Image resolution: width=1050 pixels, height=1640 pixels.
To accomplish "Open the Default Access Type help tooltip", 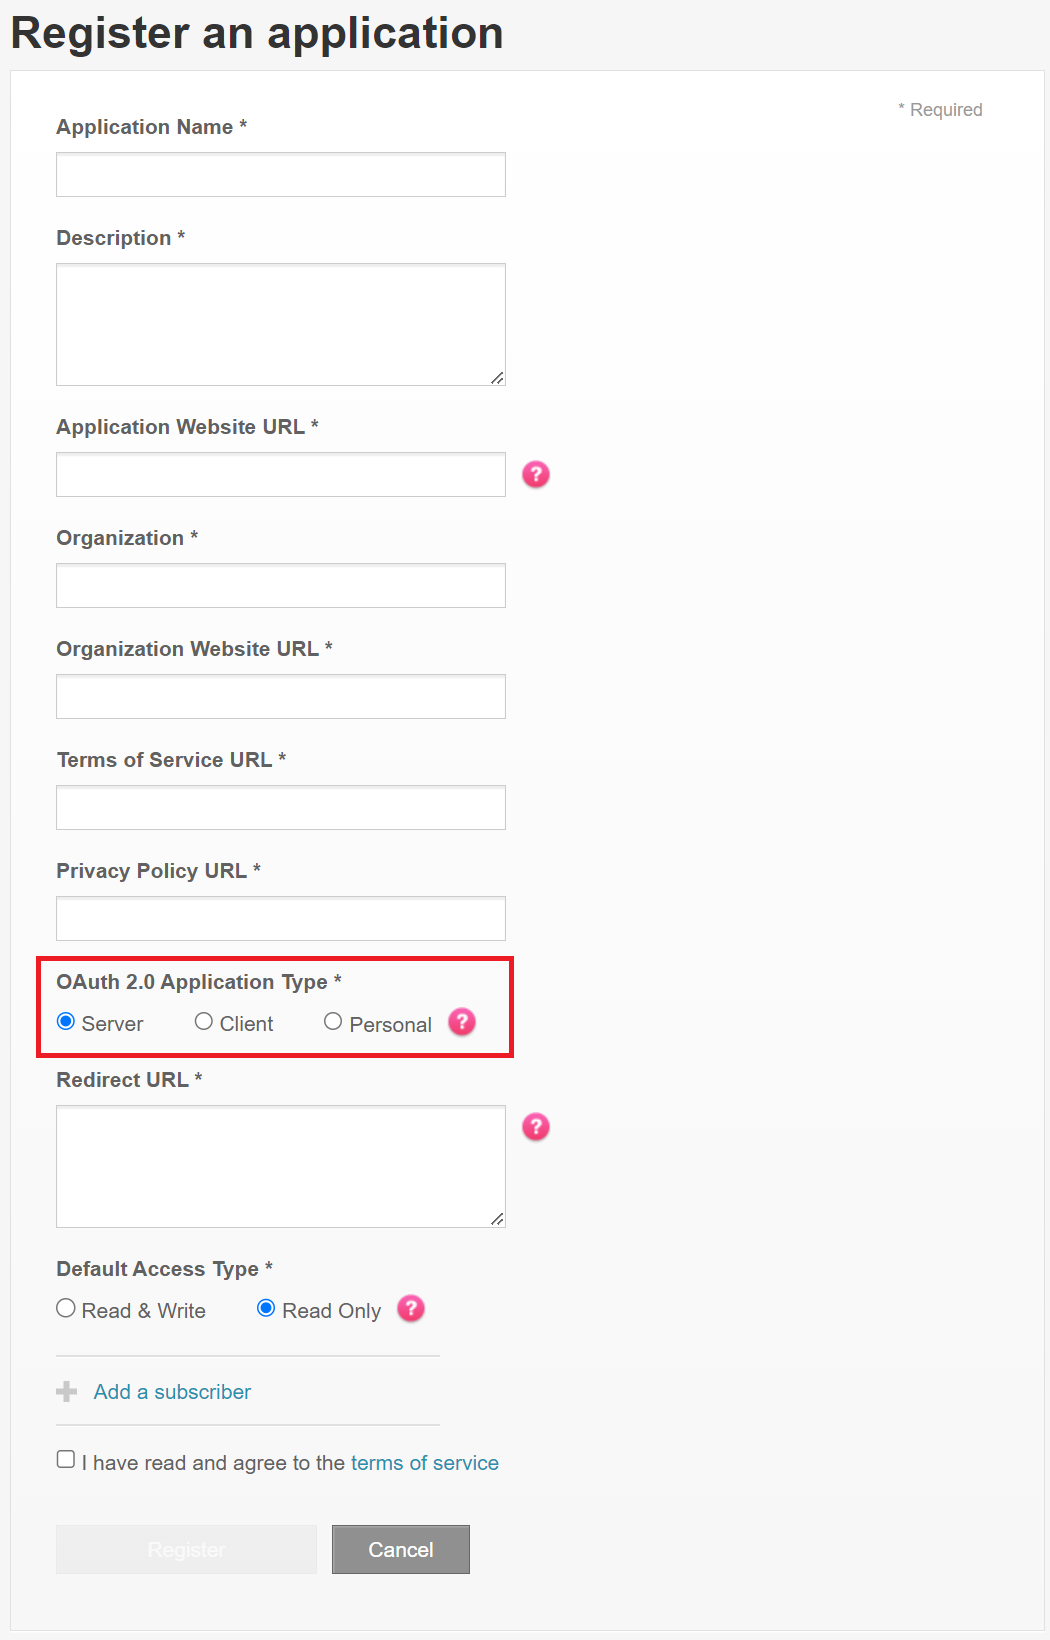I will coord(411,1308).
